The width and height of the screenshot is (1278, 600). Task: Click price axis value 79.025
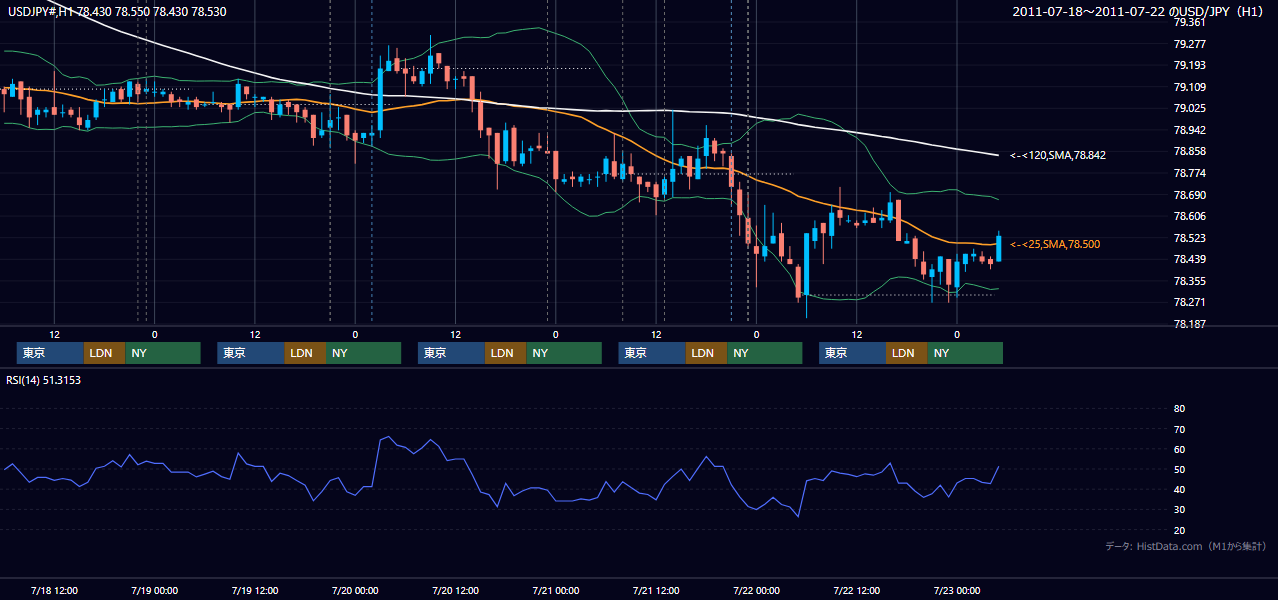click(x=1189, y=108)
